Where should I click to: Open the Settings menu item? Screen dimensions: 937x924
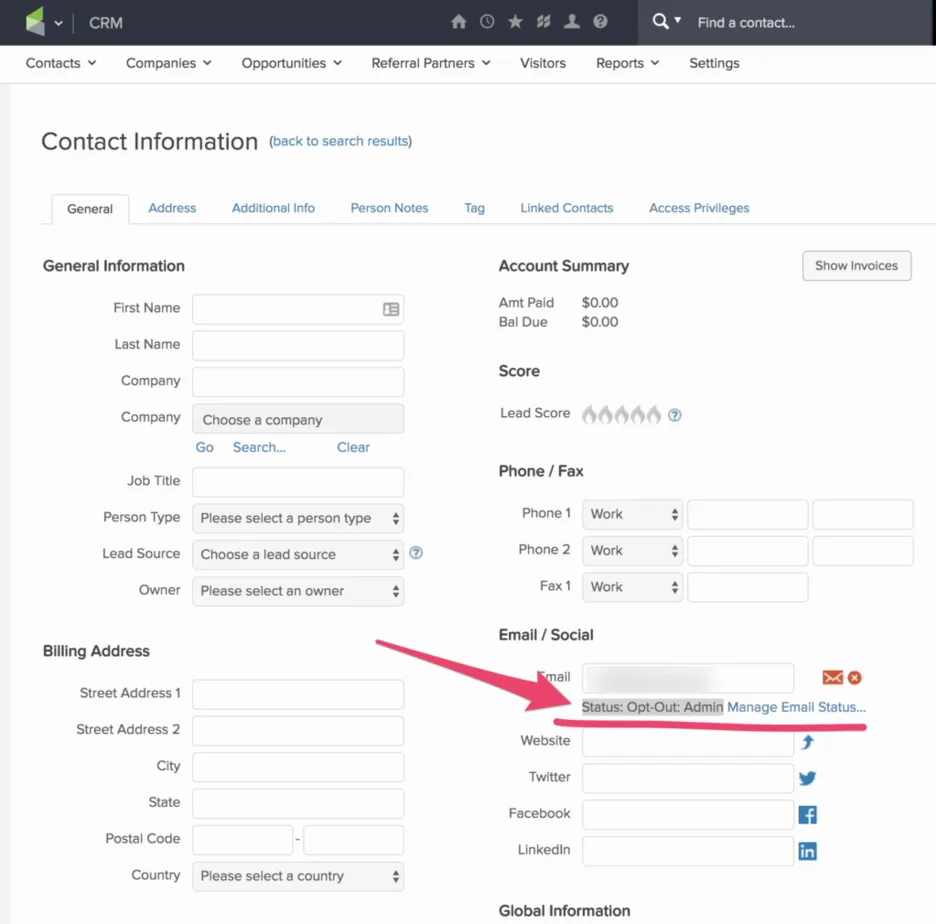pos(714,63)
